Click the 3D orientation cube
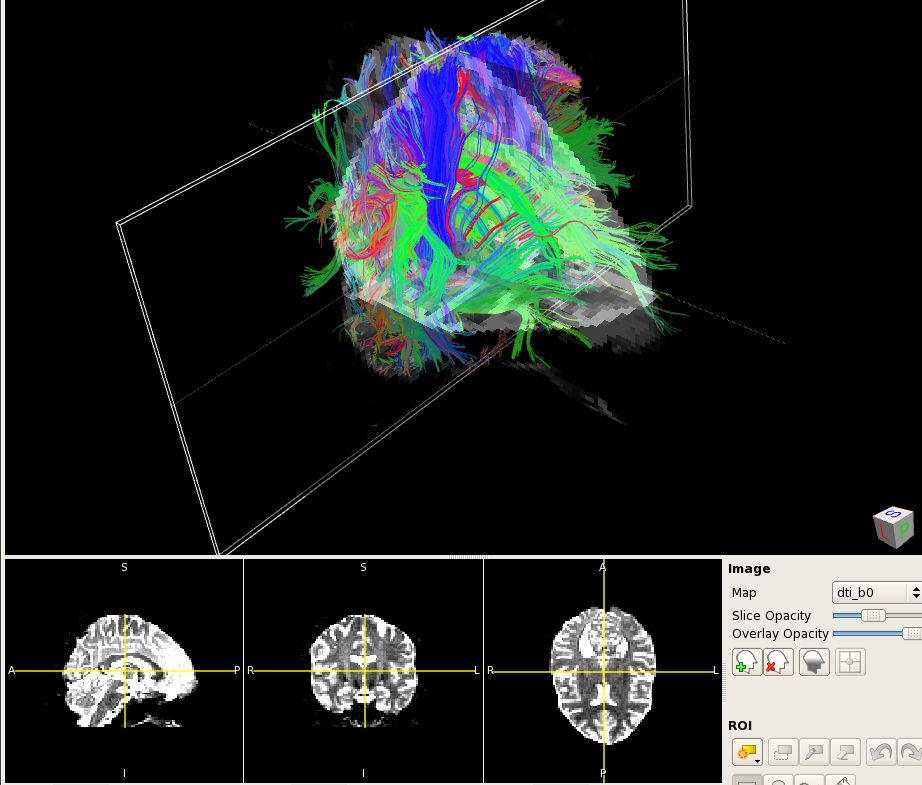Viewport: 922px width, 785px height. (x=894, y=527)
